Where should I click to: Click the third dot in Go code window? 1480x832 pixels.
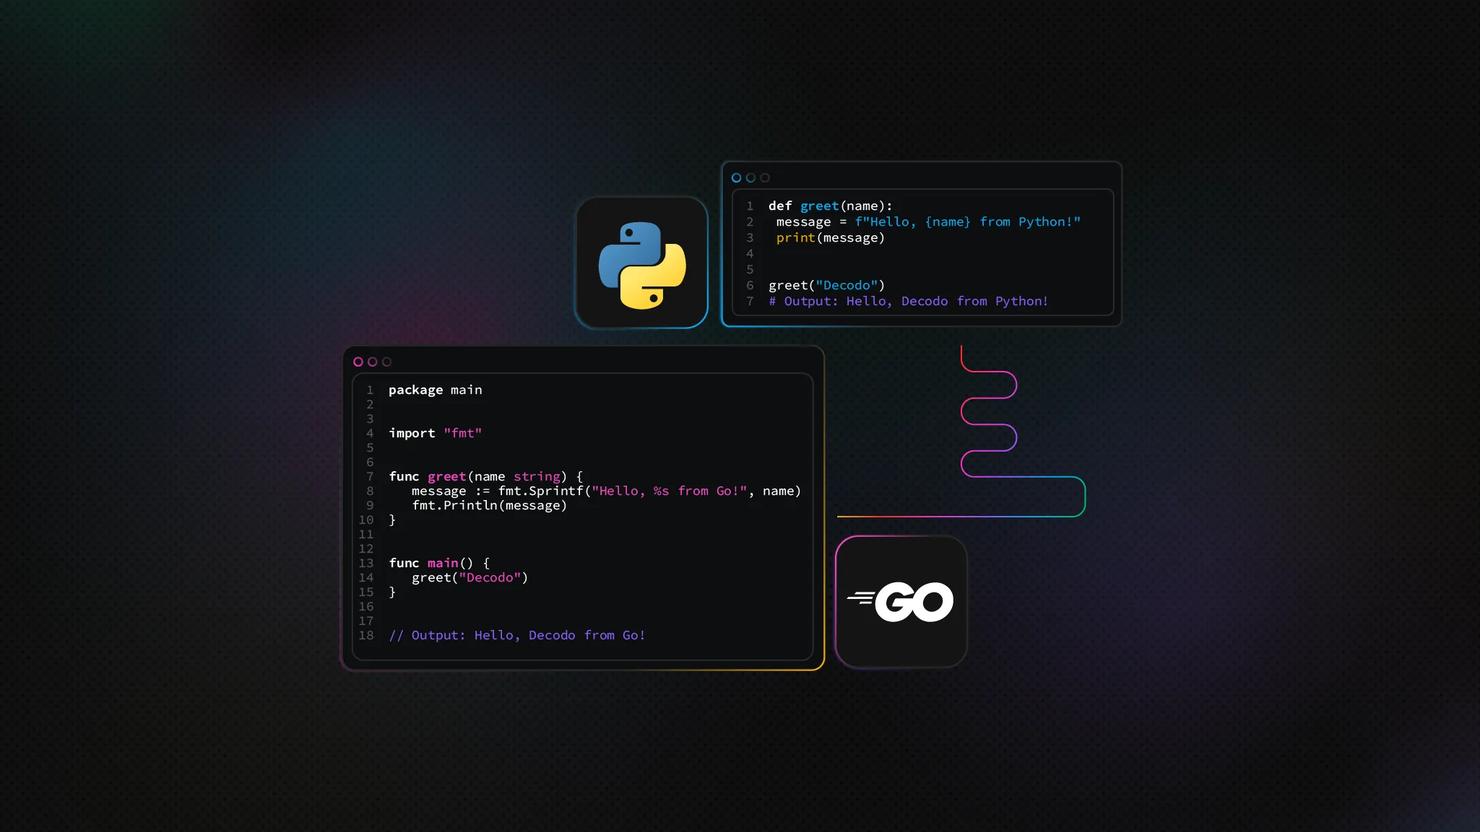387,362
